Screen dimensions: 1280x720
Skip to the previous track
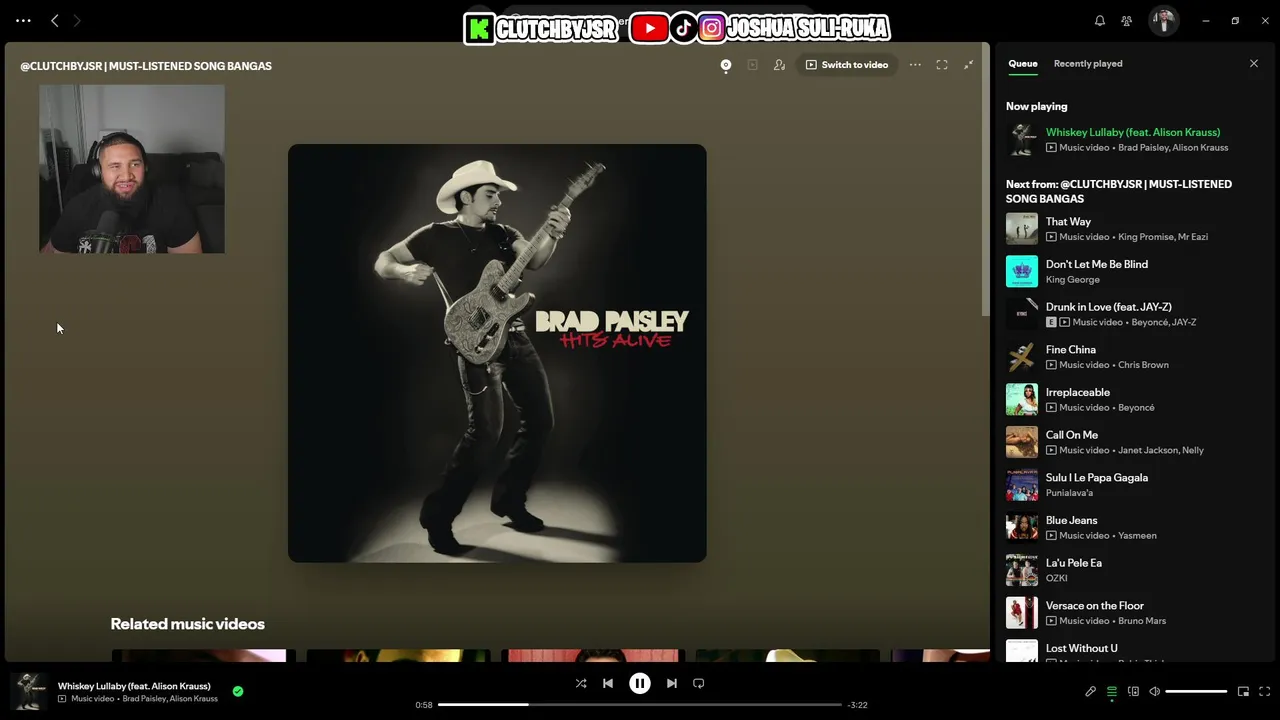[x=608, y=683]
